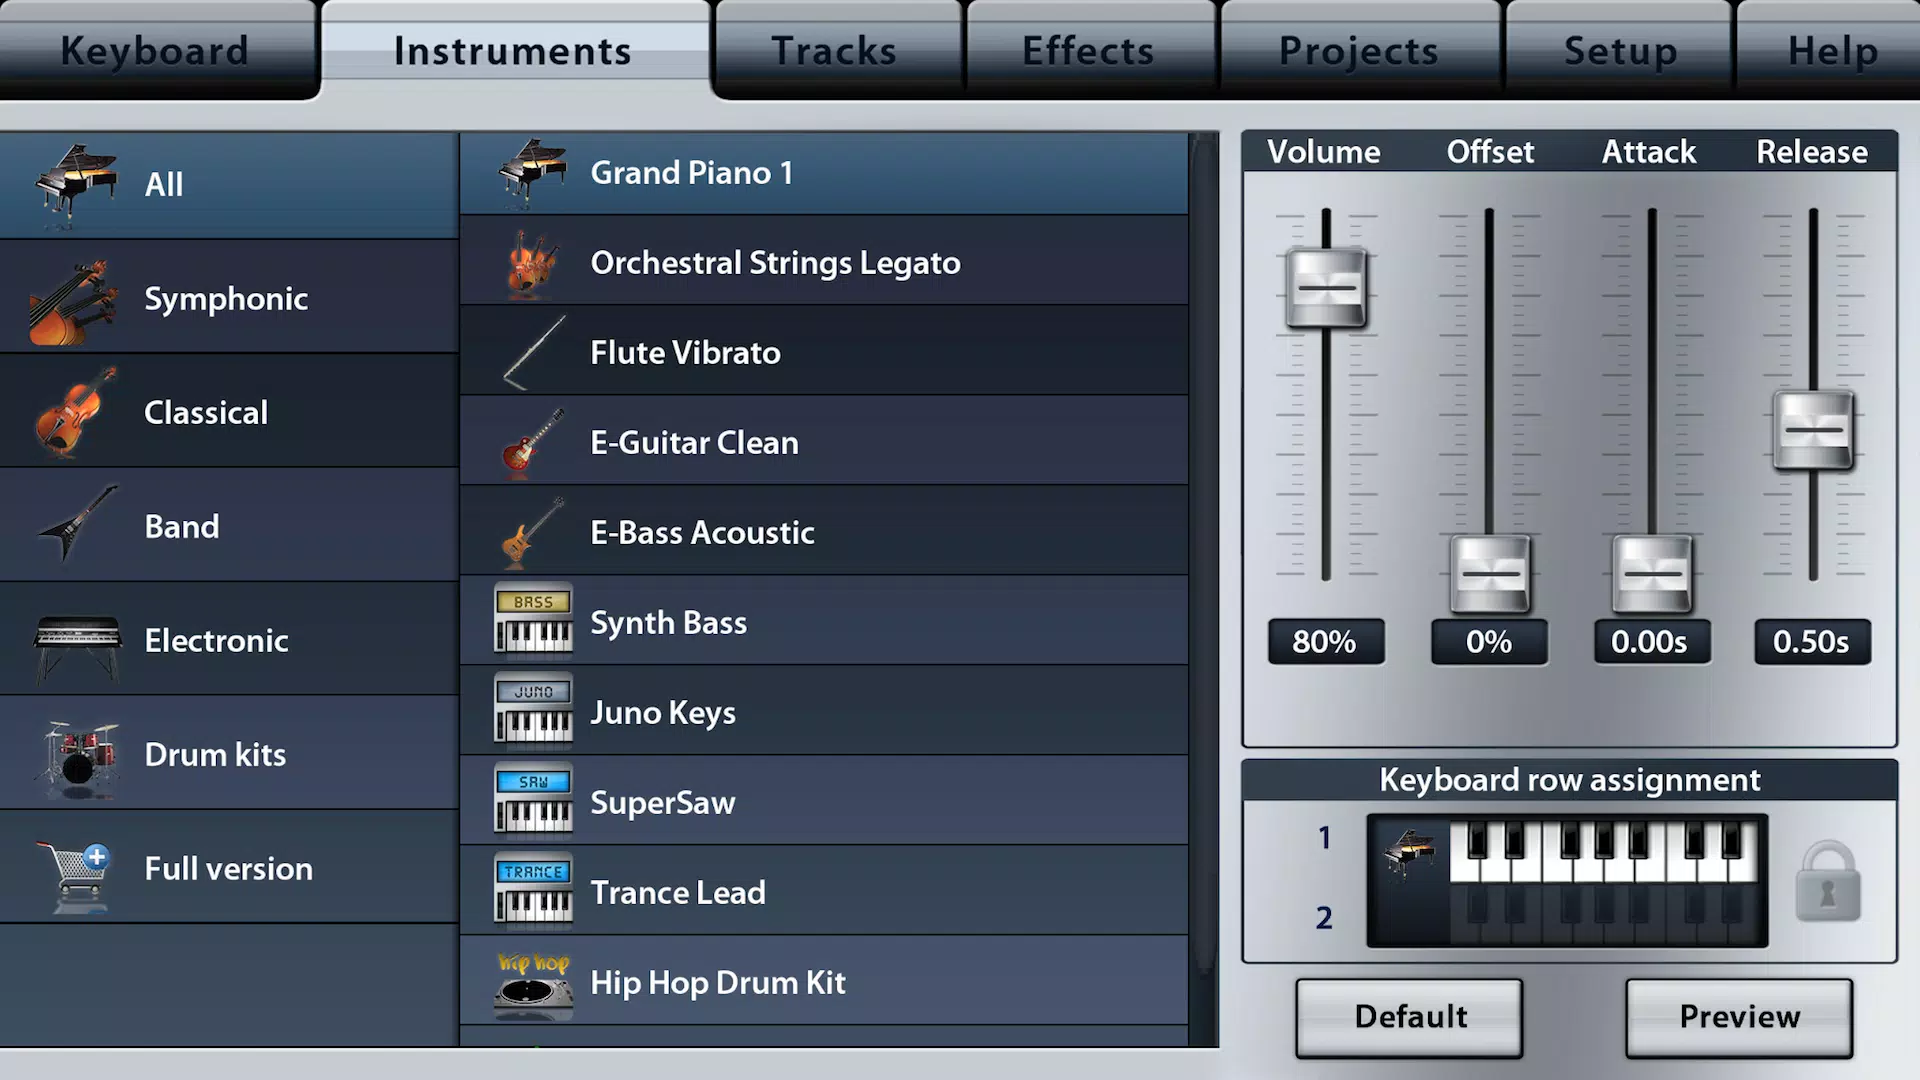Viewport: 1920px width, 1080px height.
Task: Select the E-Guitar Clean instrument
Action: coord(829,442)
